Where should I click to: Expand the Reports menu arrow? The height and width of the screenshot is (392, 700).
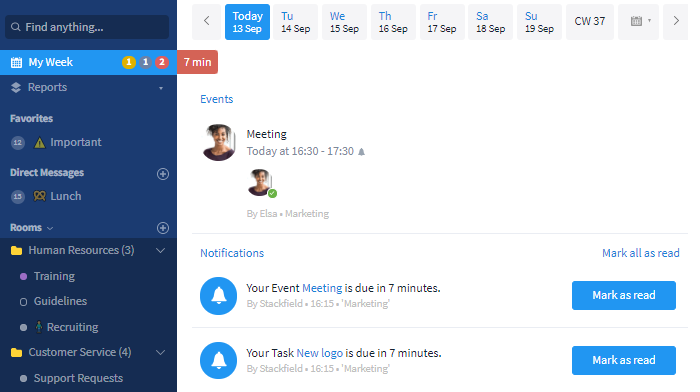coord(161,88)
